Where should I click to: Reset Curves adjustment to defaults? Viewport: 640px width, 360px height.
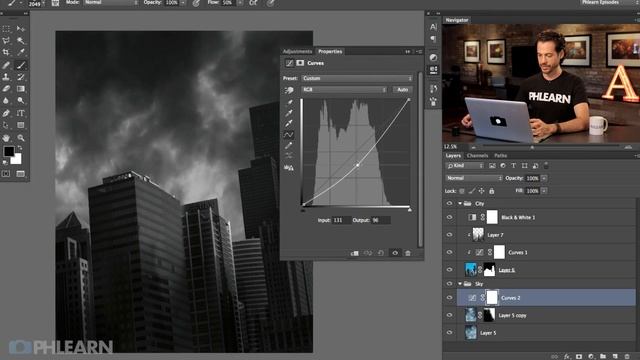(381, 253)
